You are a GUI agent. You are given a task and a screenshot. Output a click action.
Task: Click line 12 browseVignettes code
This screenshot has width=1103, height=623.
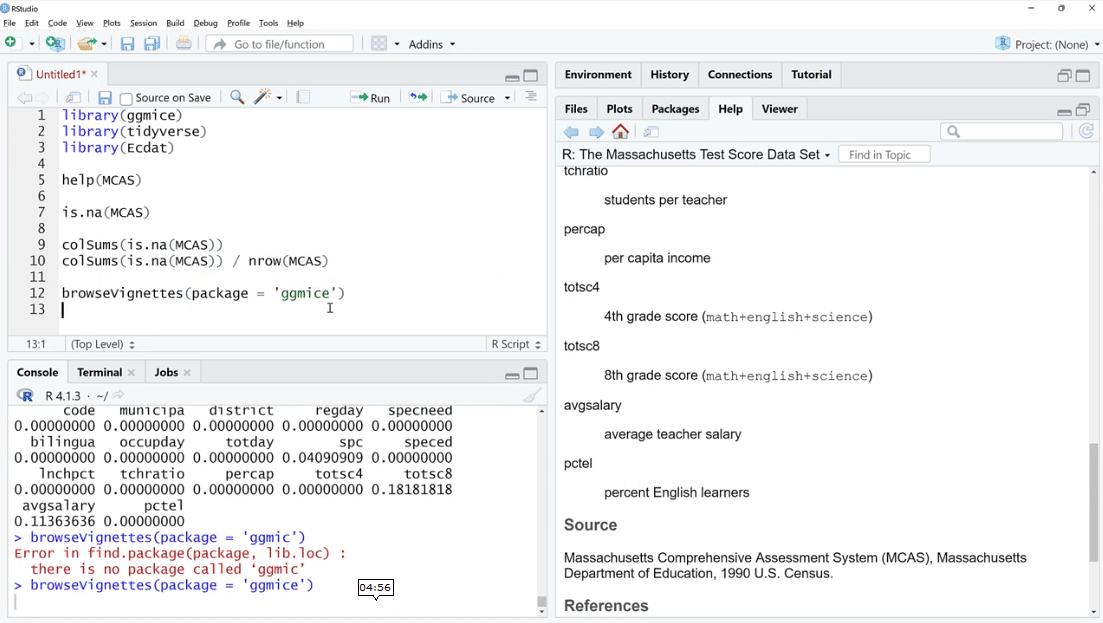pyautogui.click(x=203, y=293)
